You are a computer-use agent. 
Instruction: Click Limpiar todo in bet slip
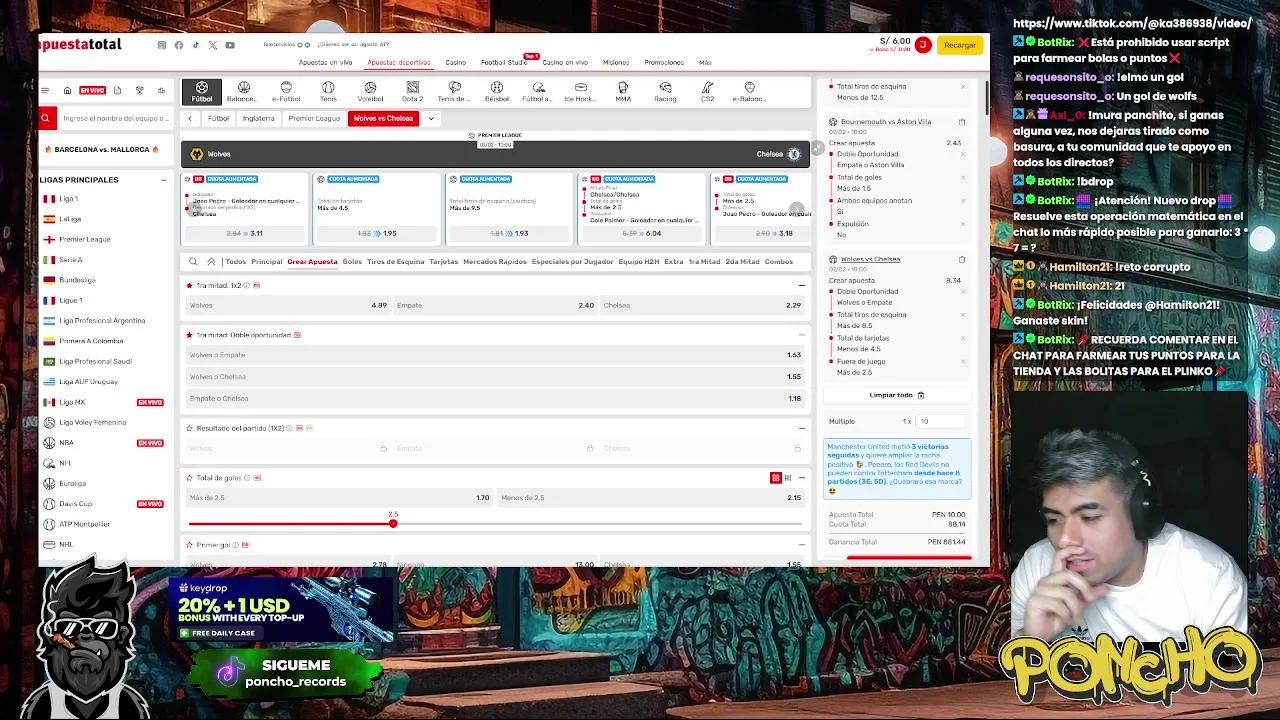point(896,395)
